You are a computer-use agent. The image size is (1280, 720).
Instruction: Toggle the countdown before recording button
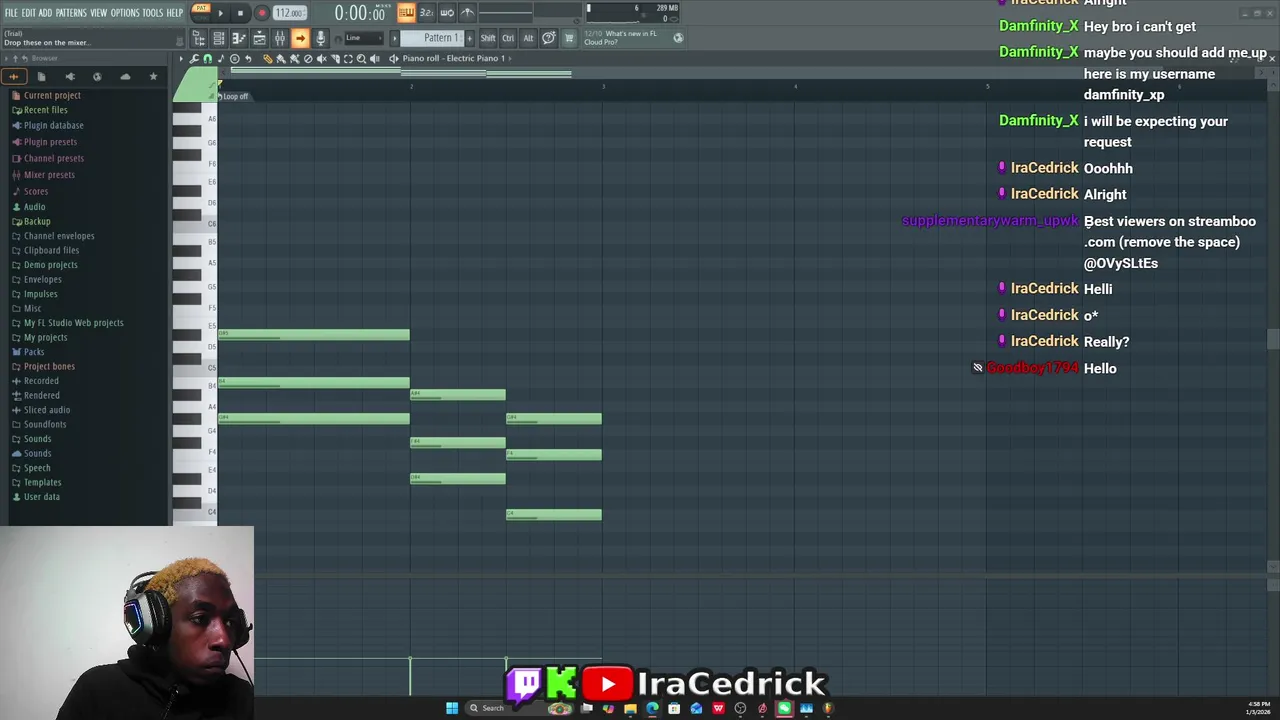point(427,13)
